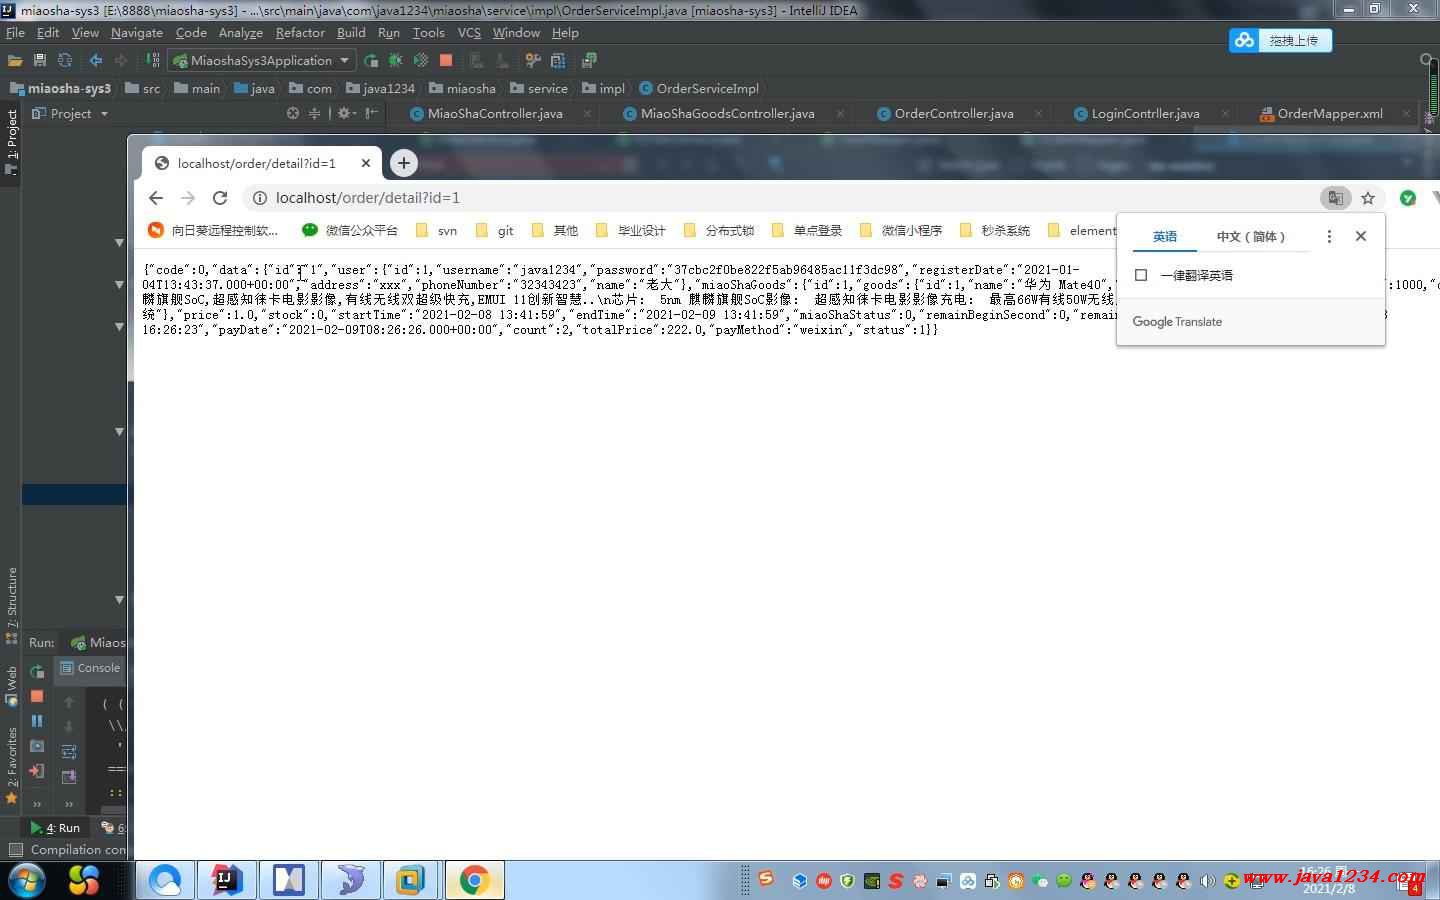Image resolution: width=1440 pixels, height=900 pixels.
Task: Select the 英语 tab in Translate popup
Action: [1165, 237]
